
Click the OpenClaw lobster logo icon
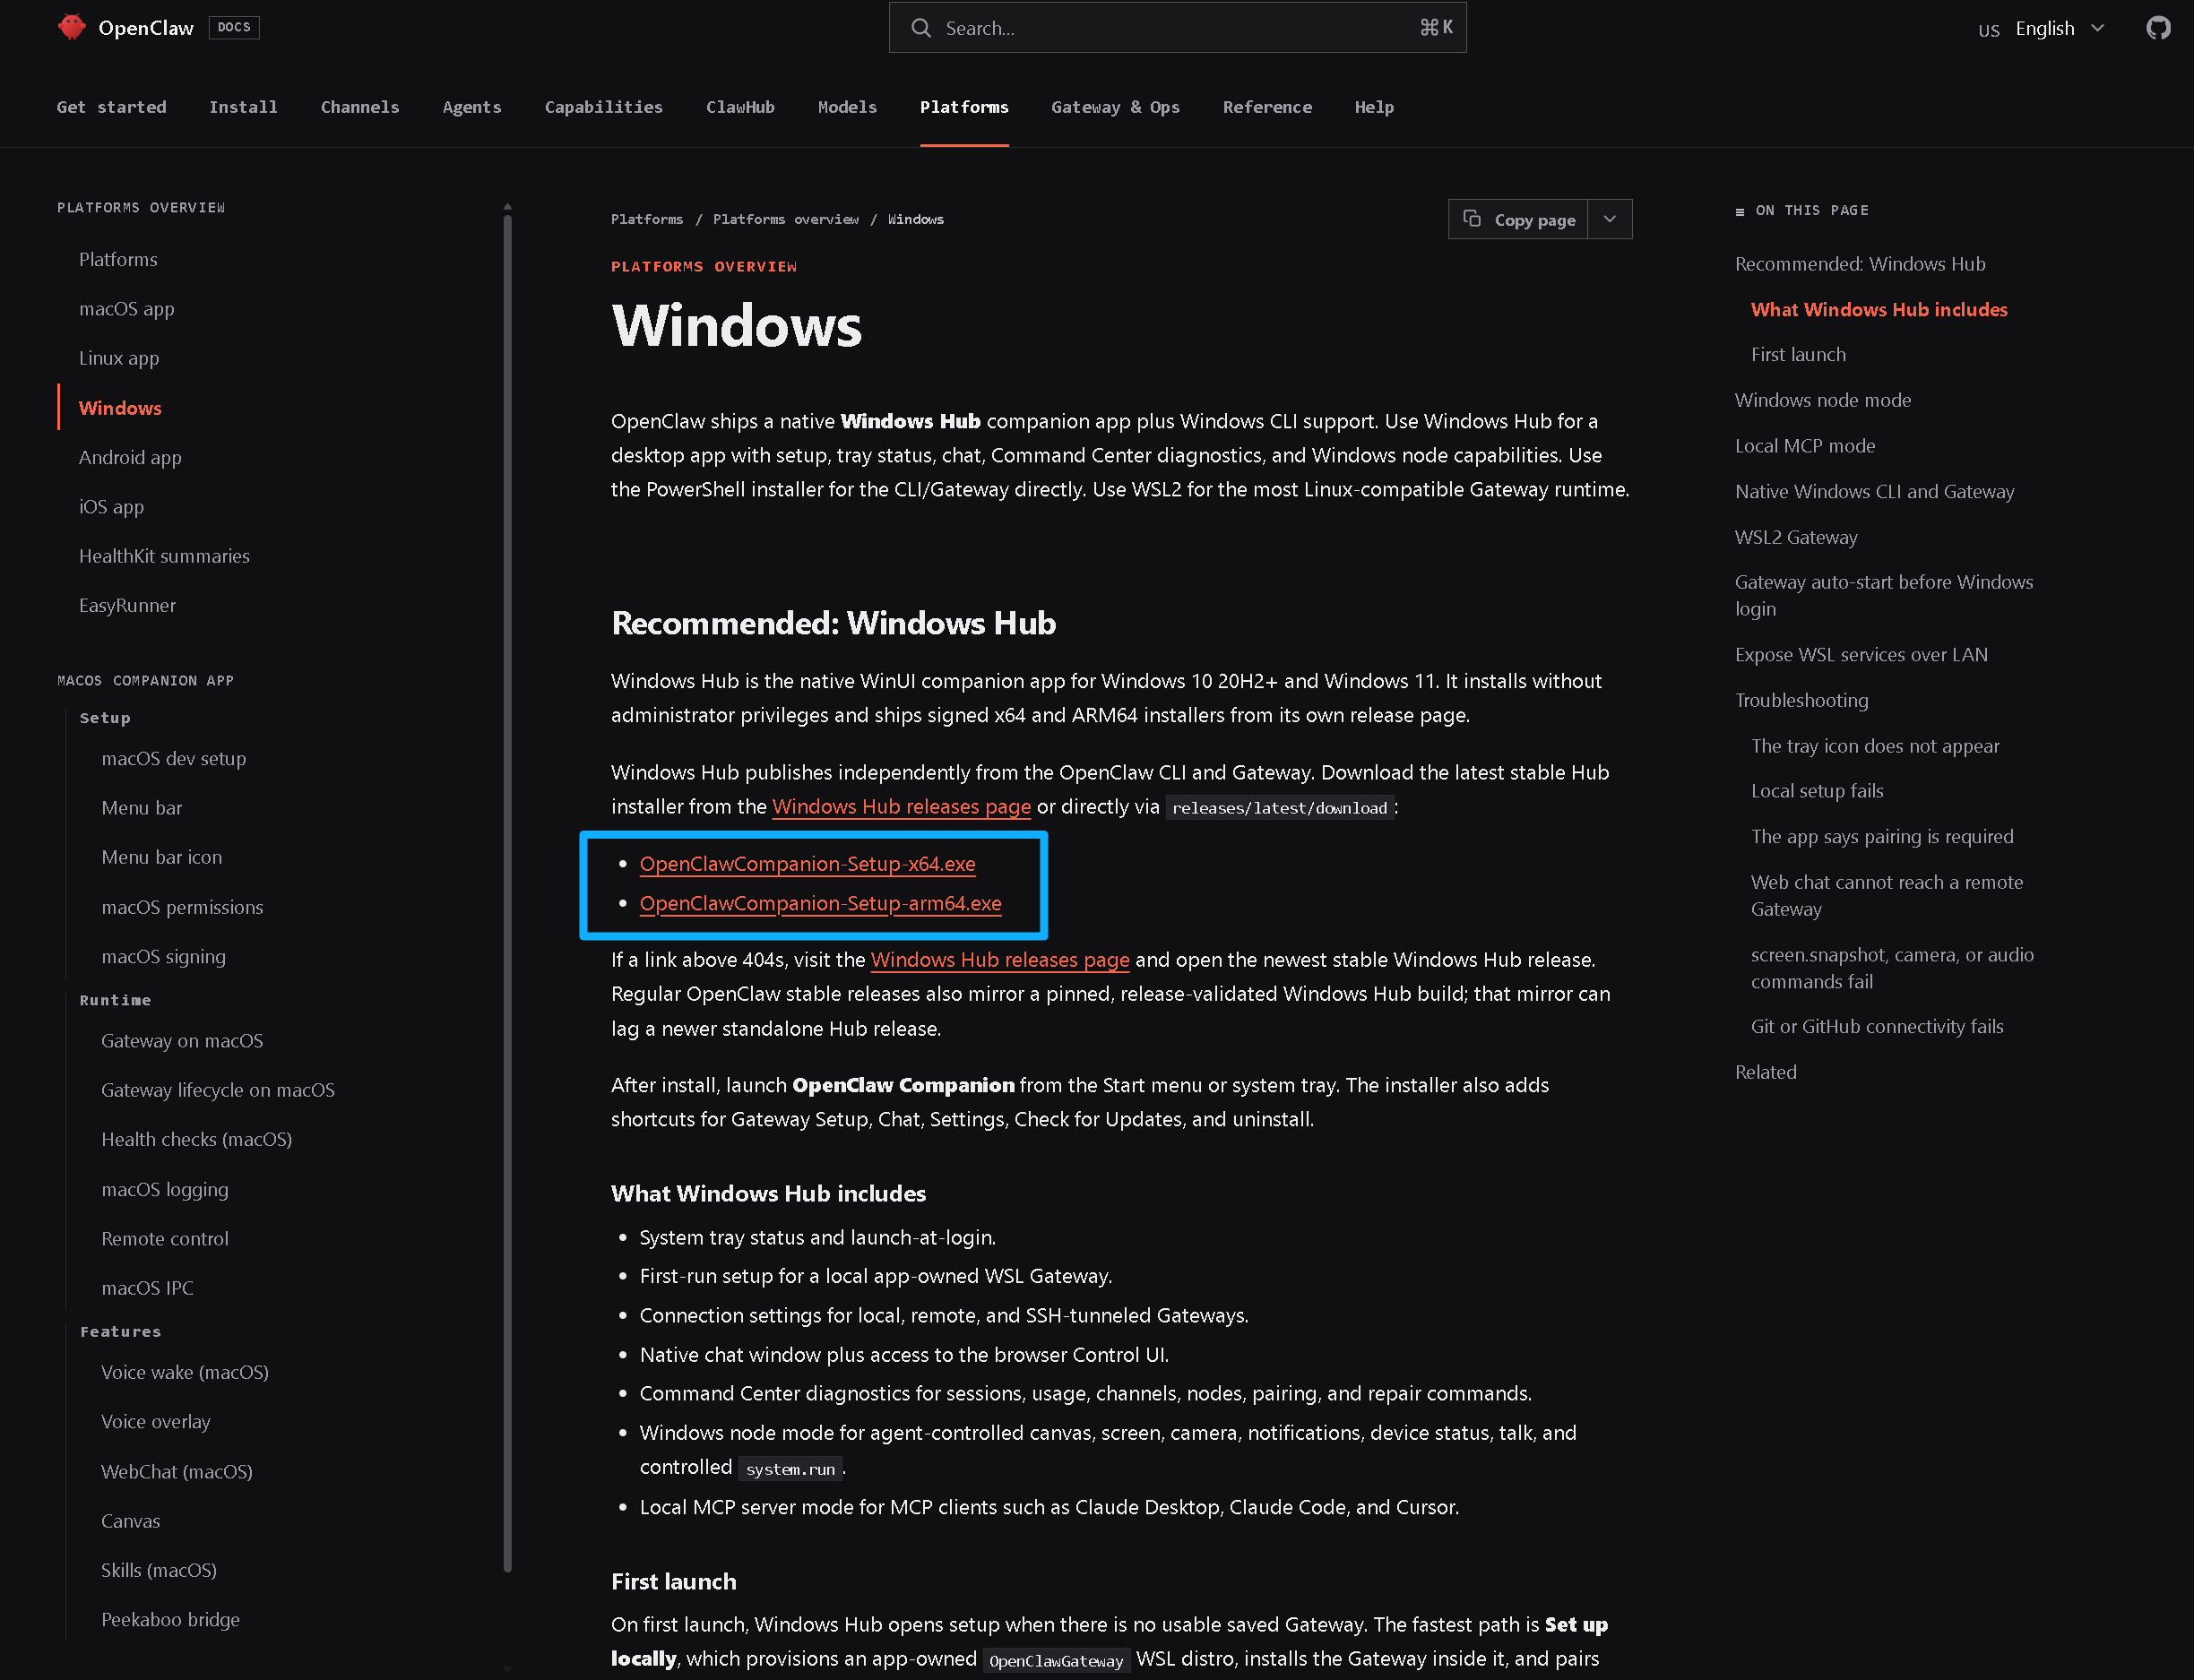point(71,27)
